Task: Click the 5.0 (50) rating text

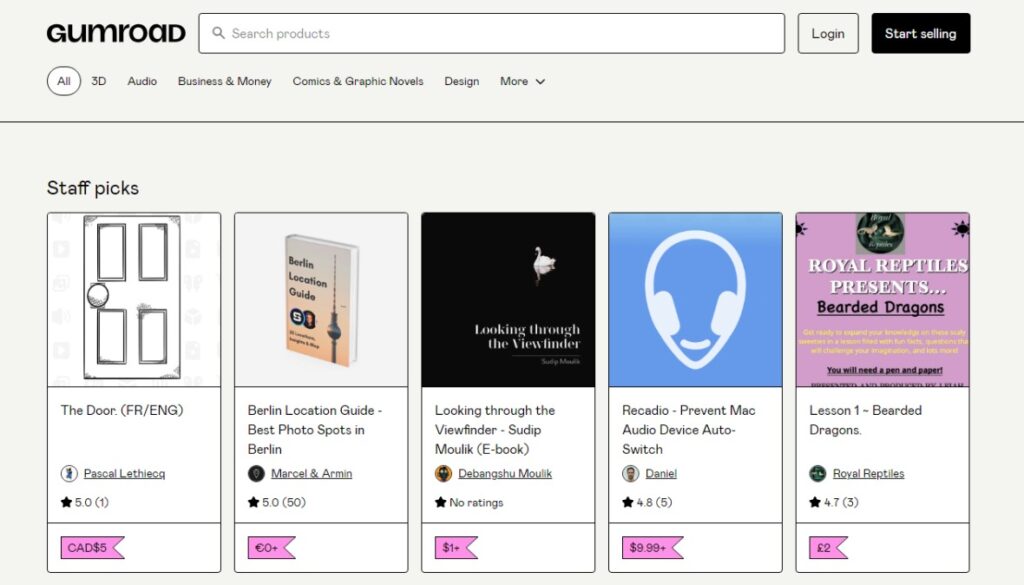Action: tap(283, 502)
